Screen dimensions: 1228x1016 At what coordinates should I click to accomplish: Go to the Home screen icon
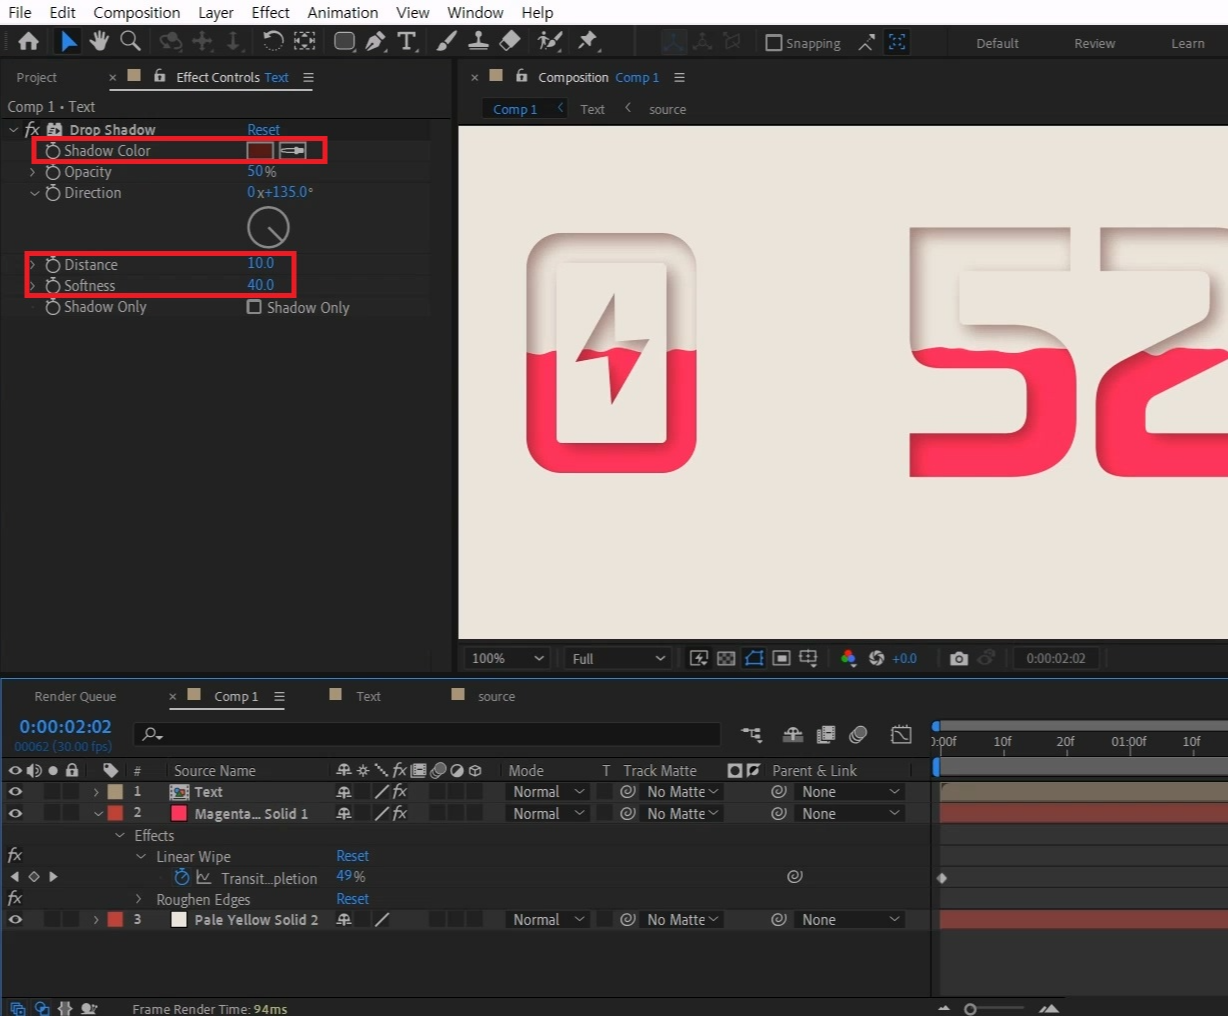(28, 41)
